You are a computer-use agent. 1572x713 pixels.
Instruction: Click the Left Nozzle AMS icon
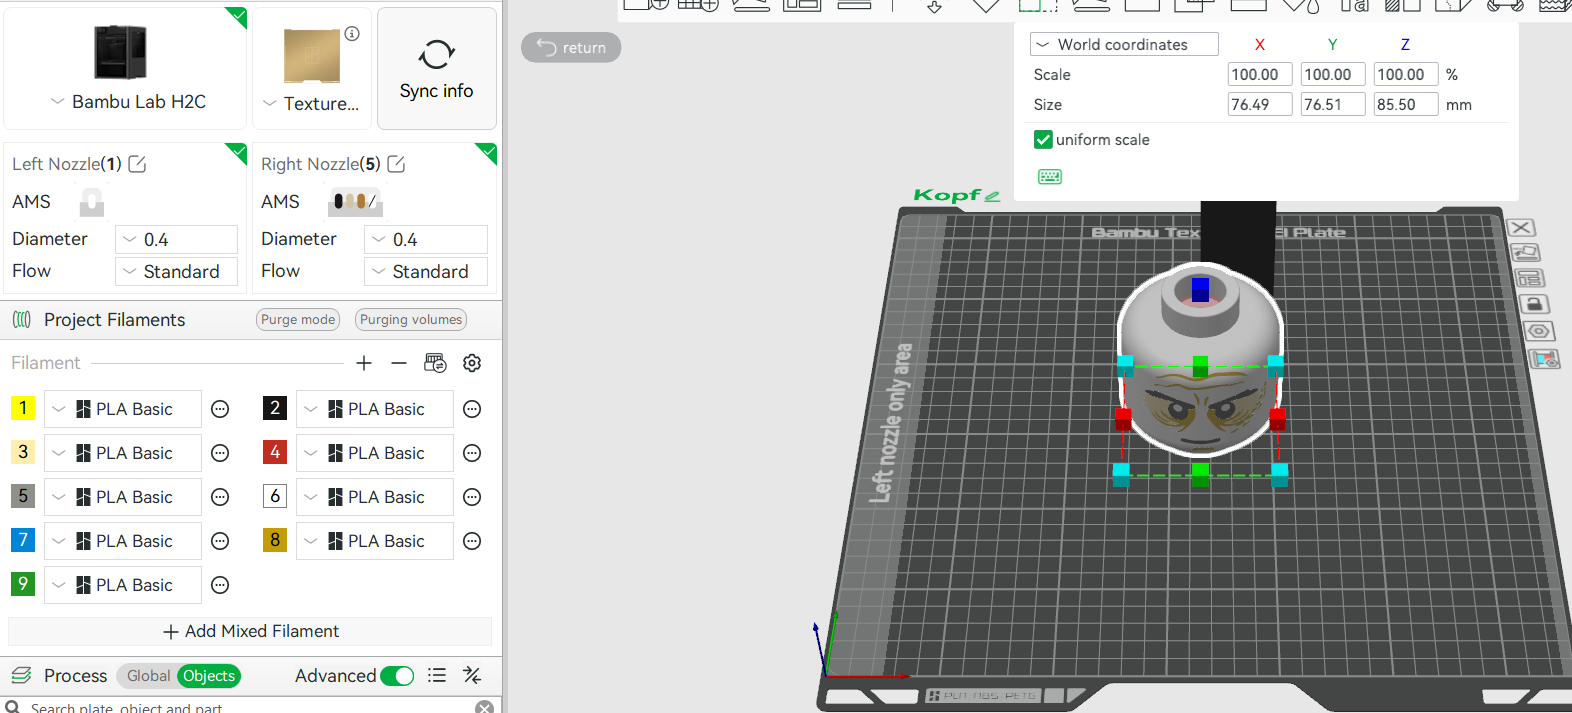(x=92, y=202)
